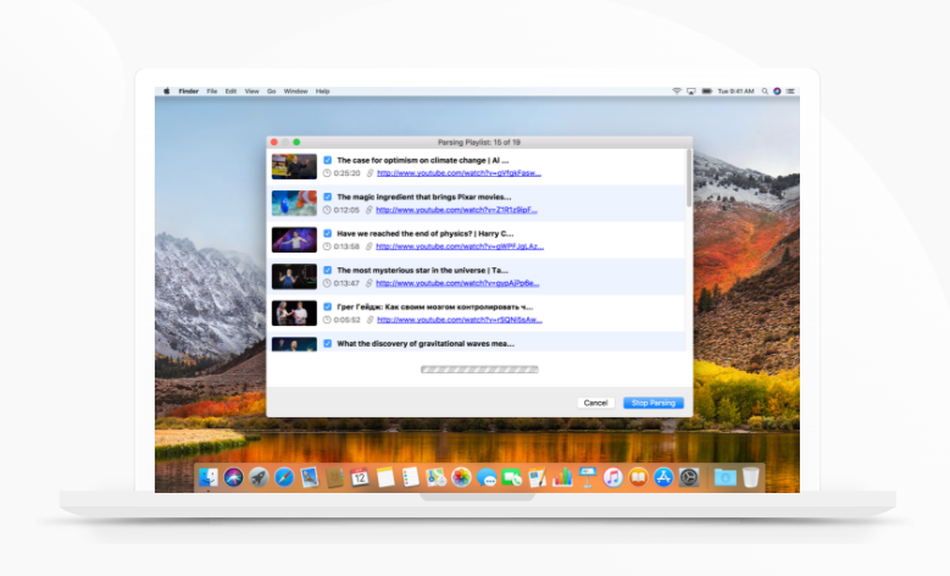Uncheck 'The magic ingredient that brings Pixar' video
The width and height of the screenshot is (950, 576).
pos(328,197)
